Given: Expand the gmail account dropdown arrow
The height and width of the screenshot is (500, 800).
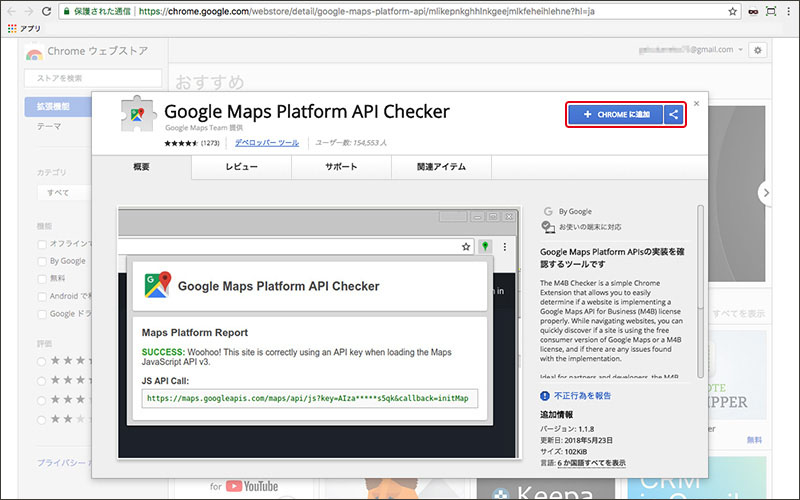Looking at the screenshot, I should coord(741,49).
